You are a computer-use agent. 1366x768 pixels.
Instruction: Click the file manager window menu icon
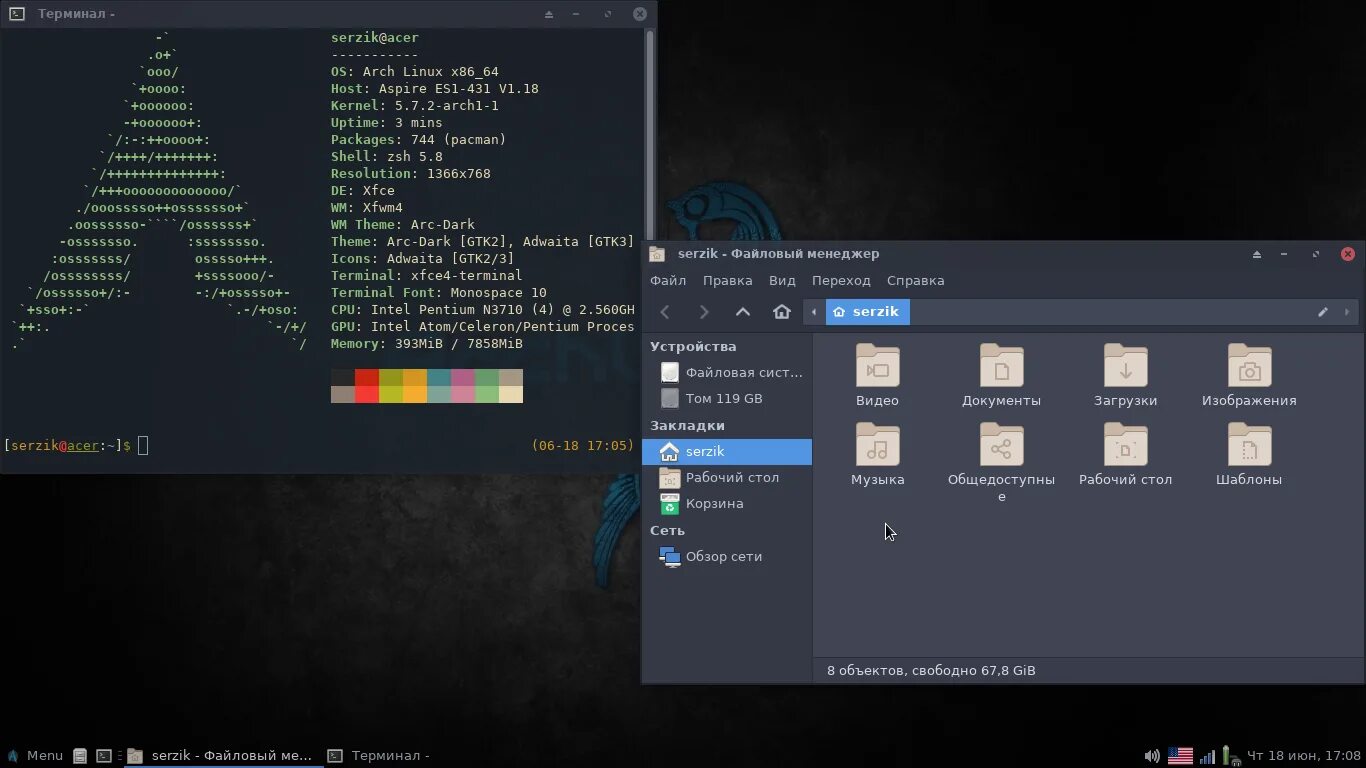656,254
